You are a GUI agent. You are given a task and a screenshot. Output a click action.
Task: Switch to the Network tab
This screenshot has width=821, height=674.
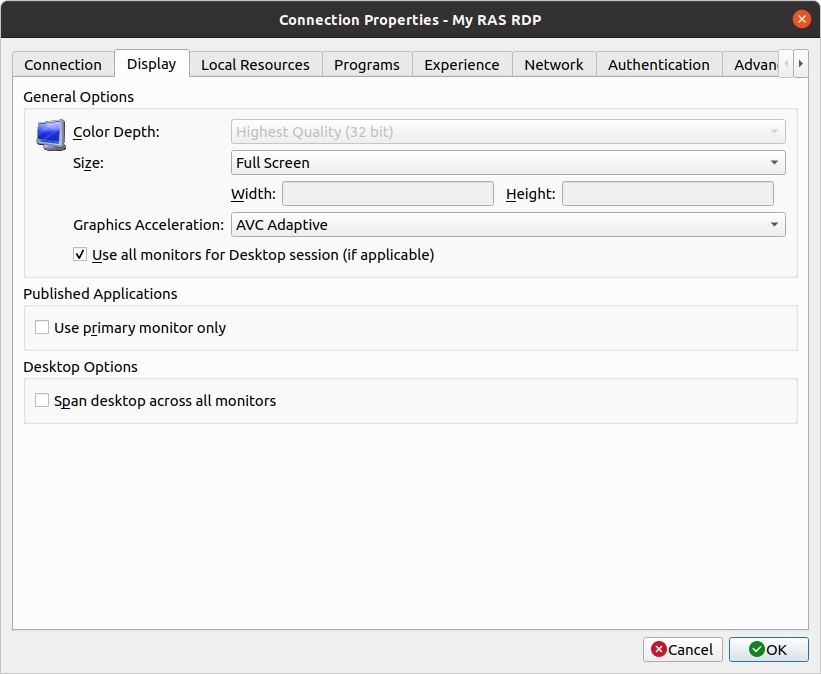(x=553, y=65)
